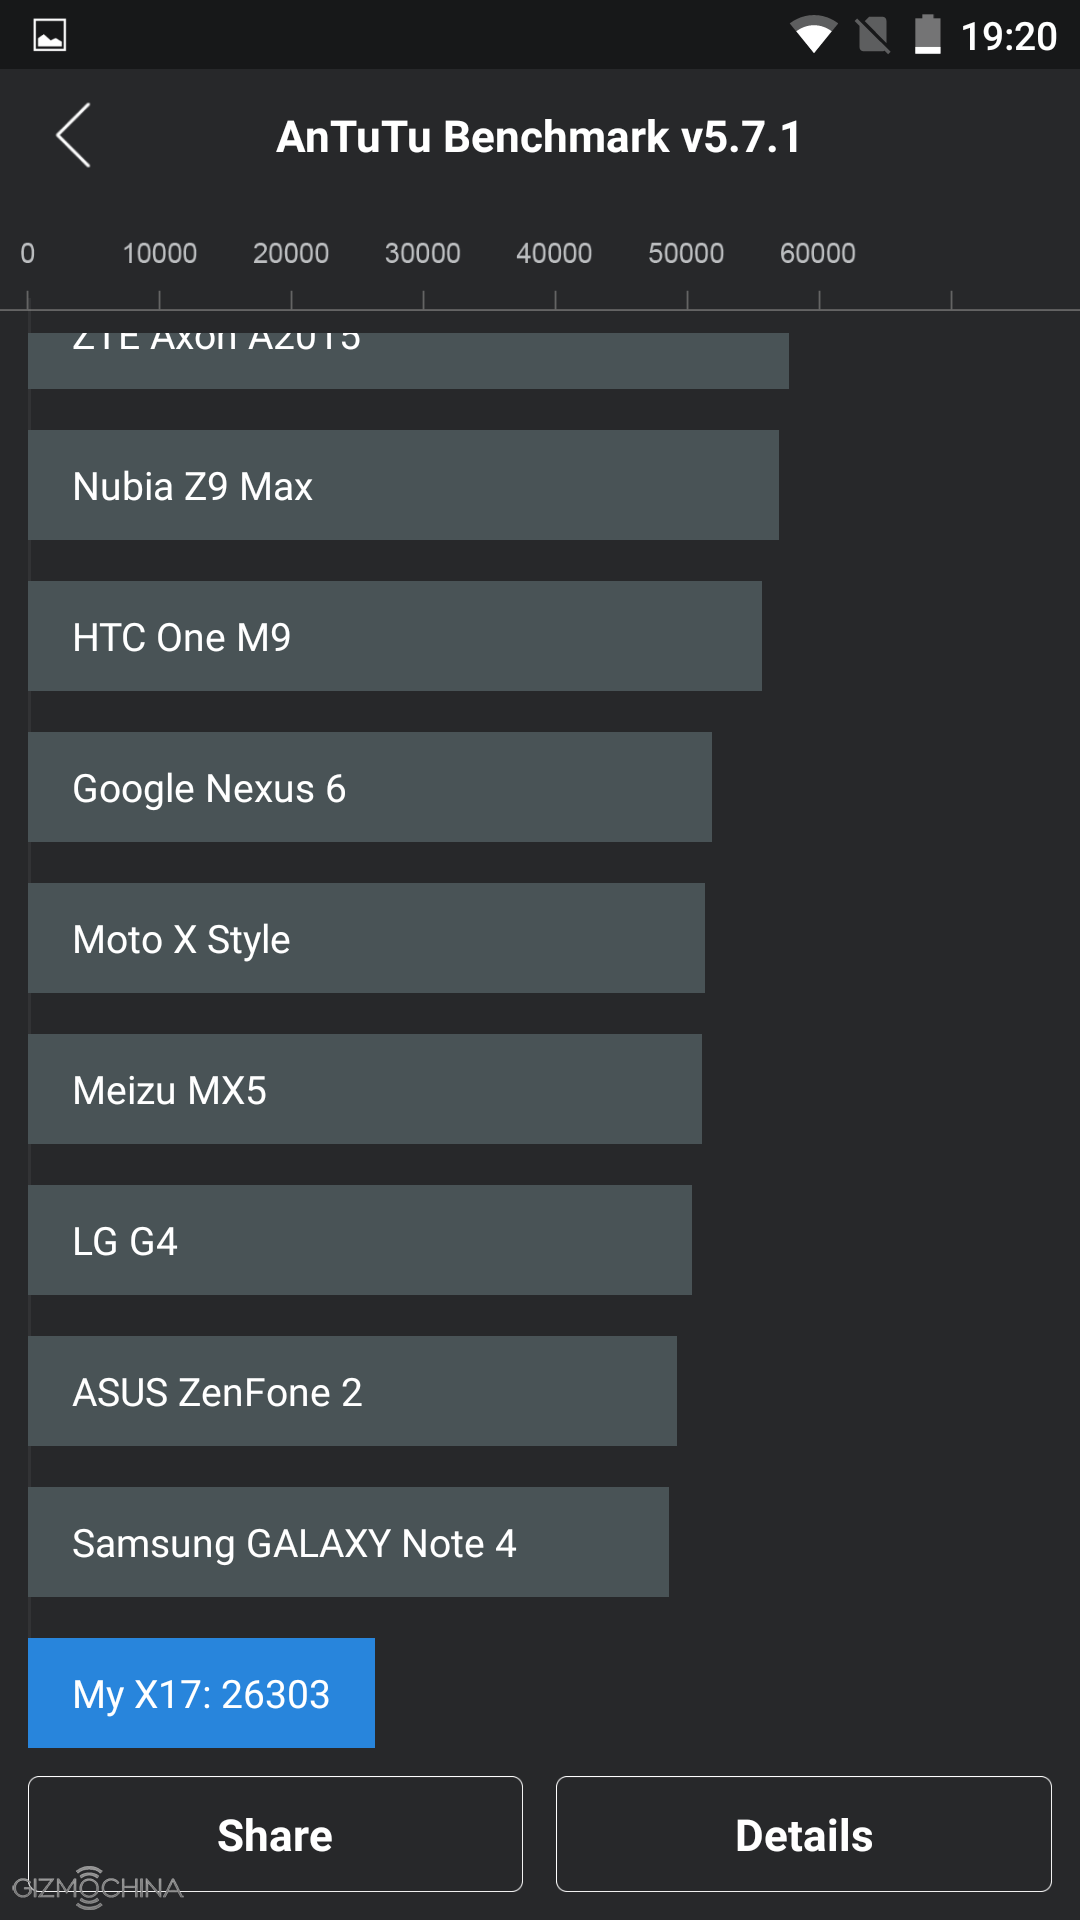Tap the picture notification icon
The width and height of the screenshot is (1080, 1920).
pyautogui.click(x=50, y=36)
